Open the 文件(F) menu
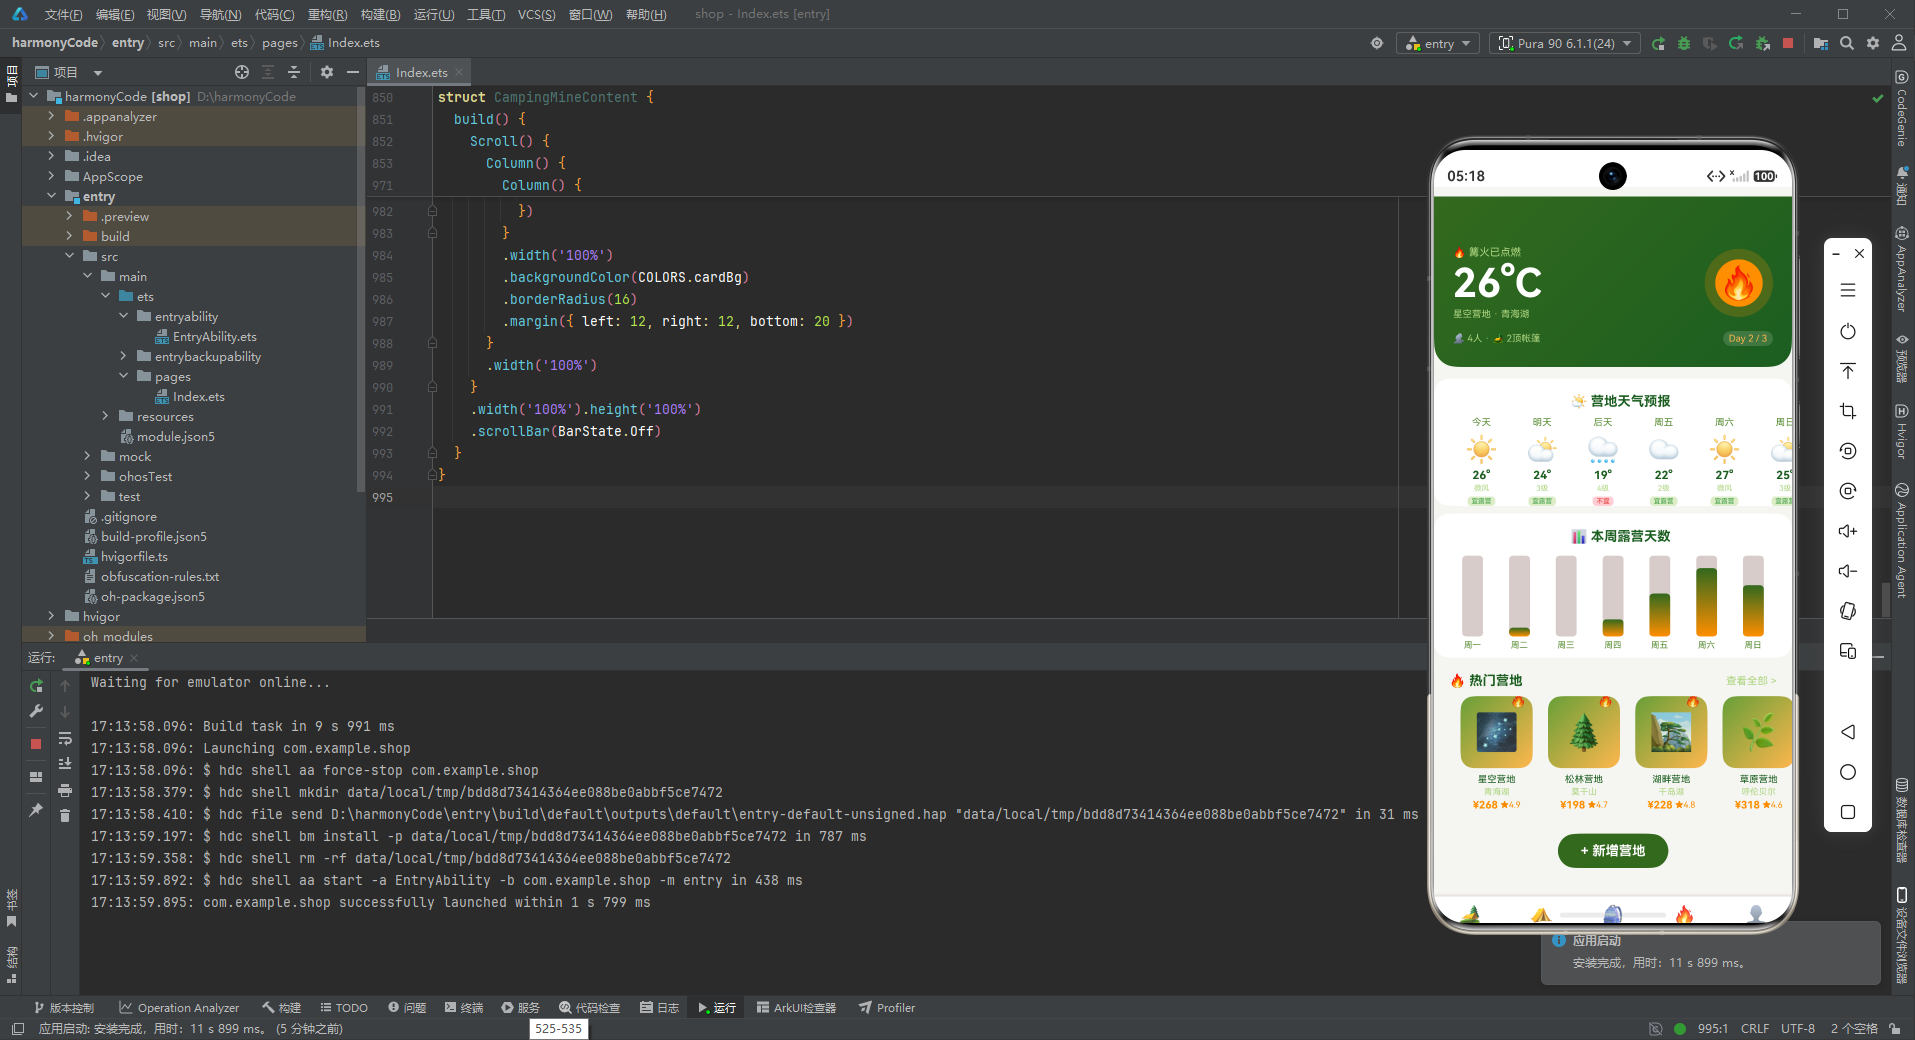 pos(63,14)
